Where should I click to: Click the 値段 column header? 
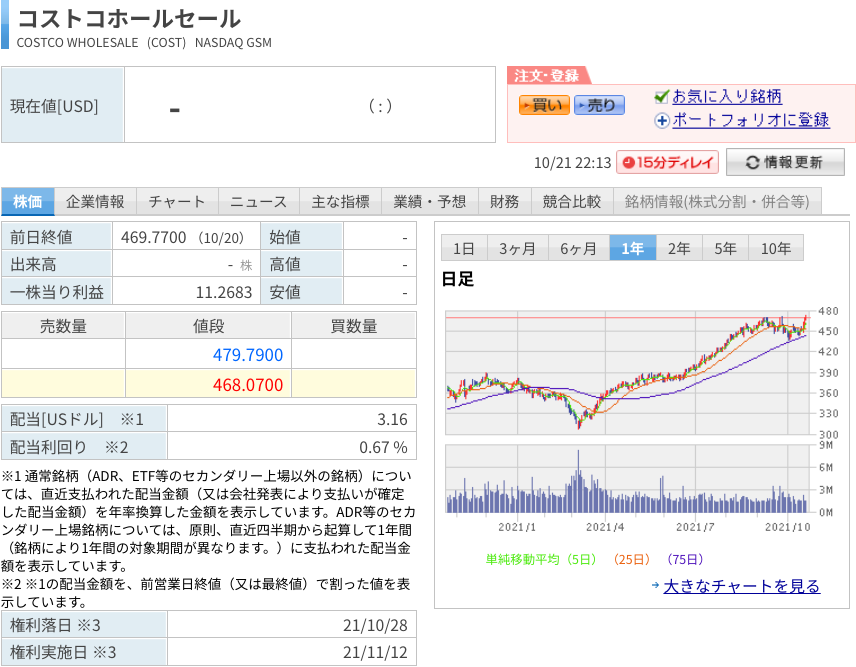point(209,326)
